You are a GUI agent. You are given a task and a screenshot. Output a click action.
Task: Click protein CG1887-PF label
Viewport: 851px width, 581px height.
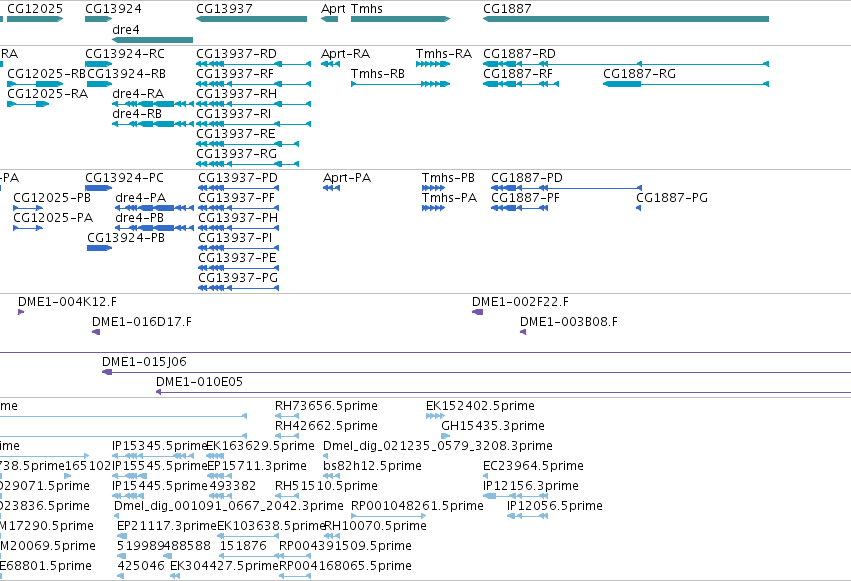(525, 198)
